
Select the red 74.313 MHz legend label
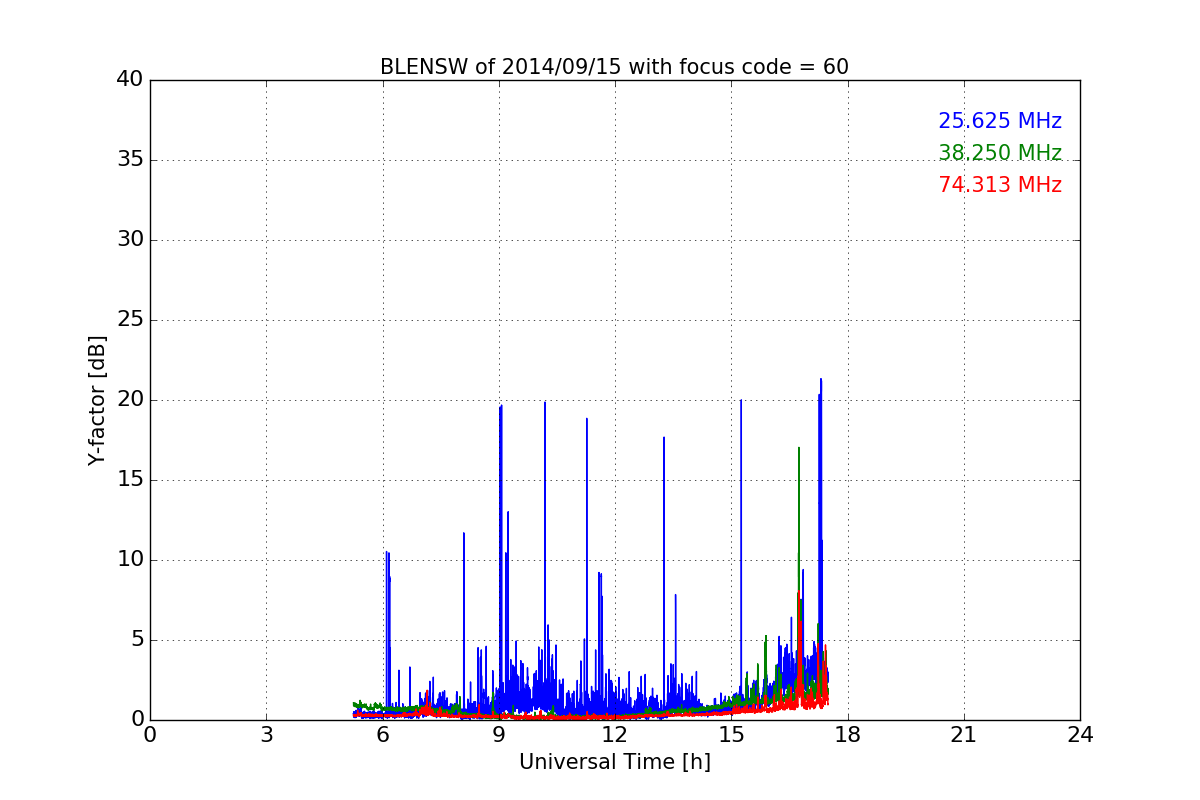[1000, 185]
